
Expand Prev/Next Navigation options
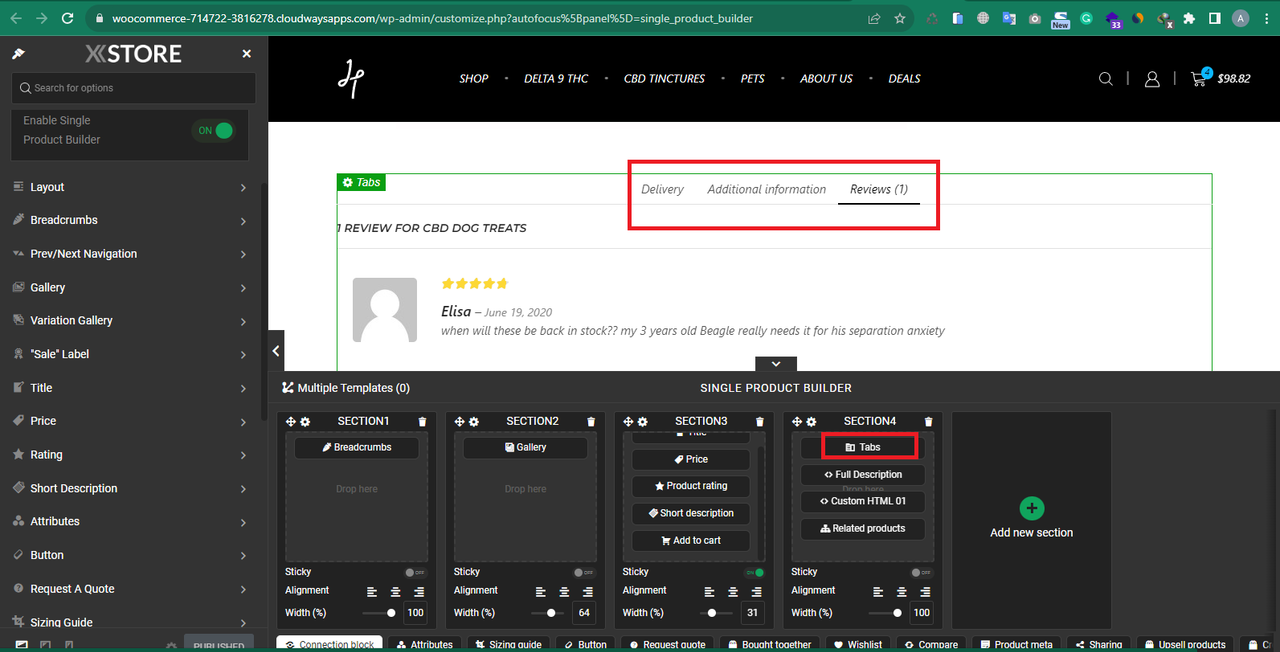130,254
